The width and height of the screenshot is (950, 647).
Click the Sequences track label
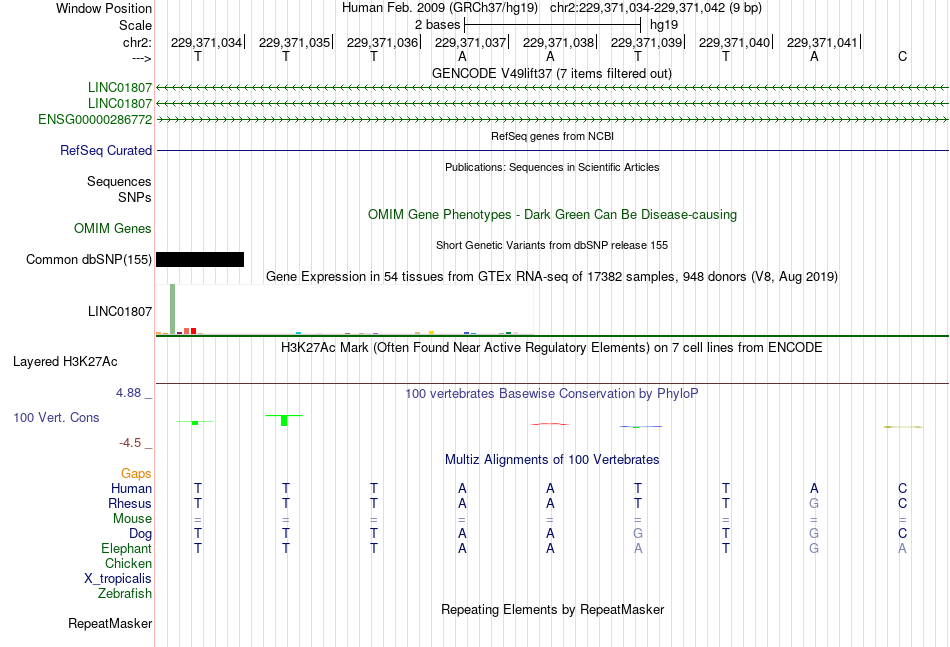pyautogui.click(x=119, y=181)
